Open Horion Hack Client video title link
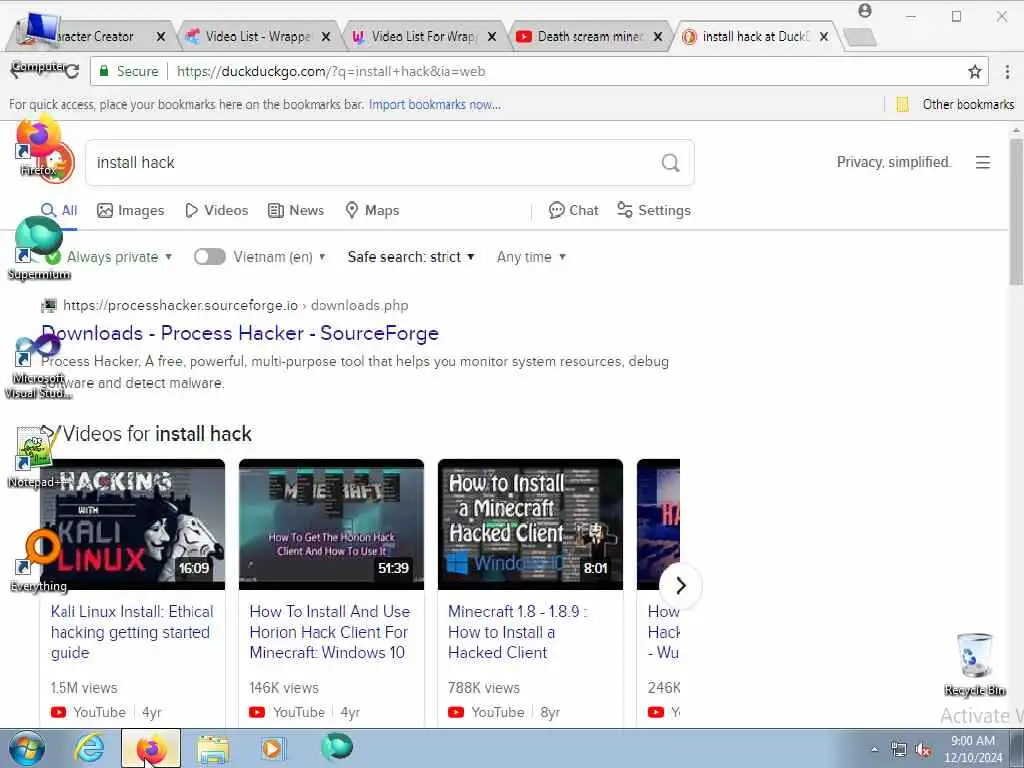 [330, 632]
